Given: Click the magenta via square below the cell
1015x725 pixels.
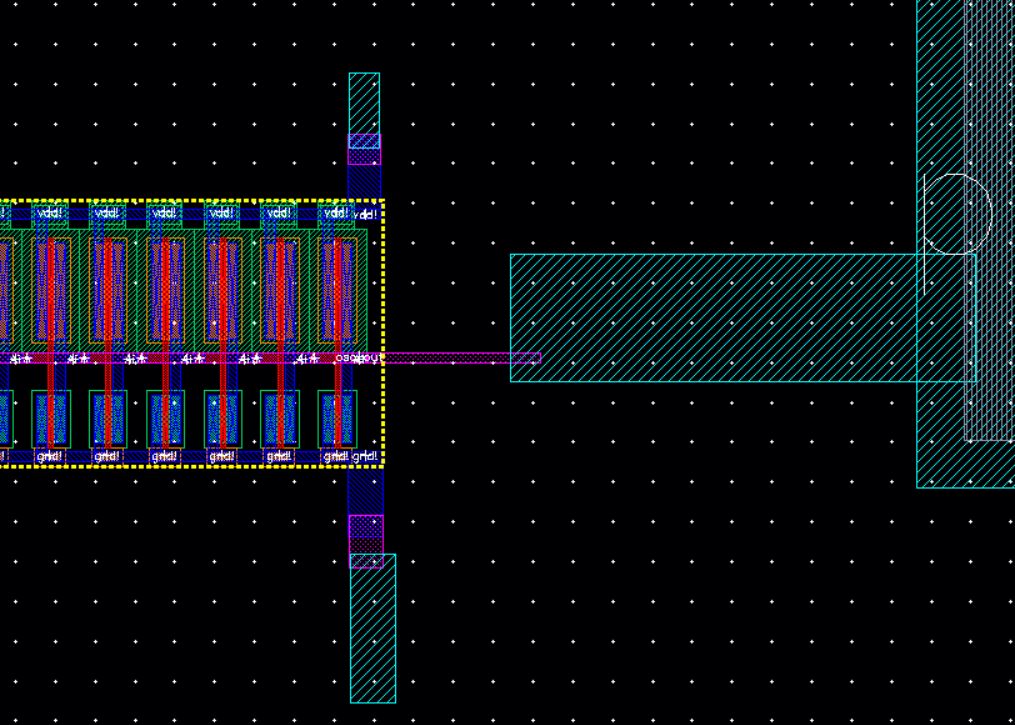Looking at the screenshot, I should coord(365,533).
